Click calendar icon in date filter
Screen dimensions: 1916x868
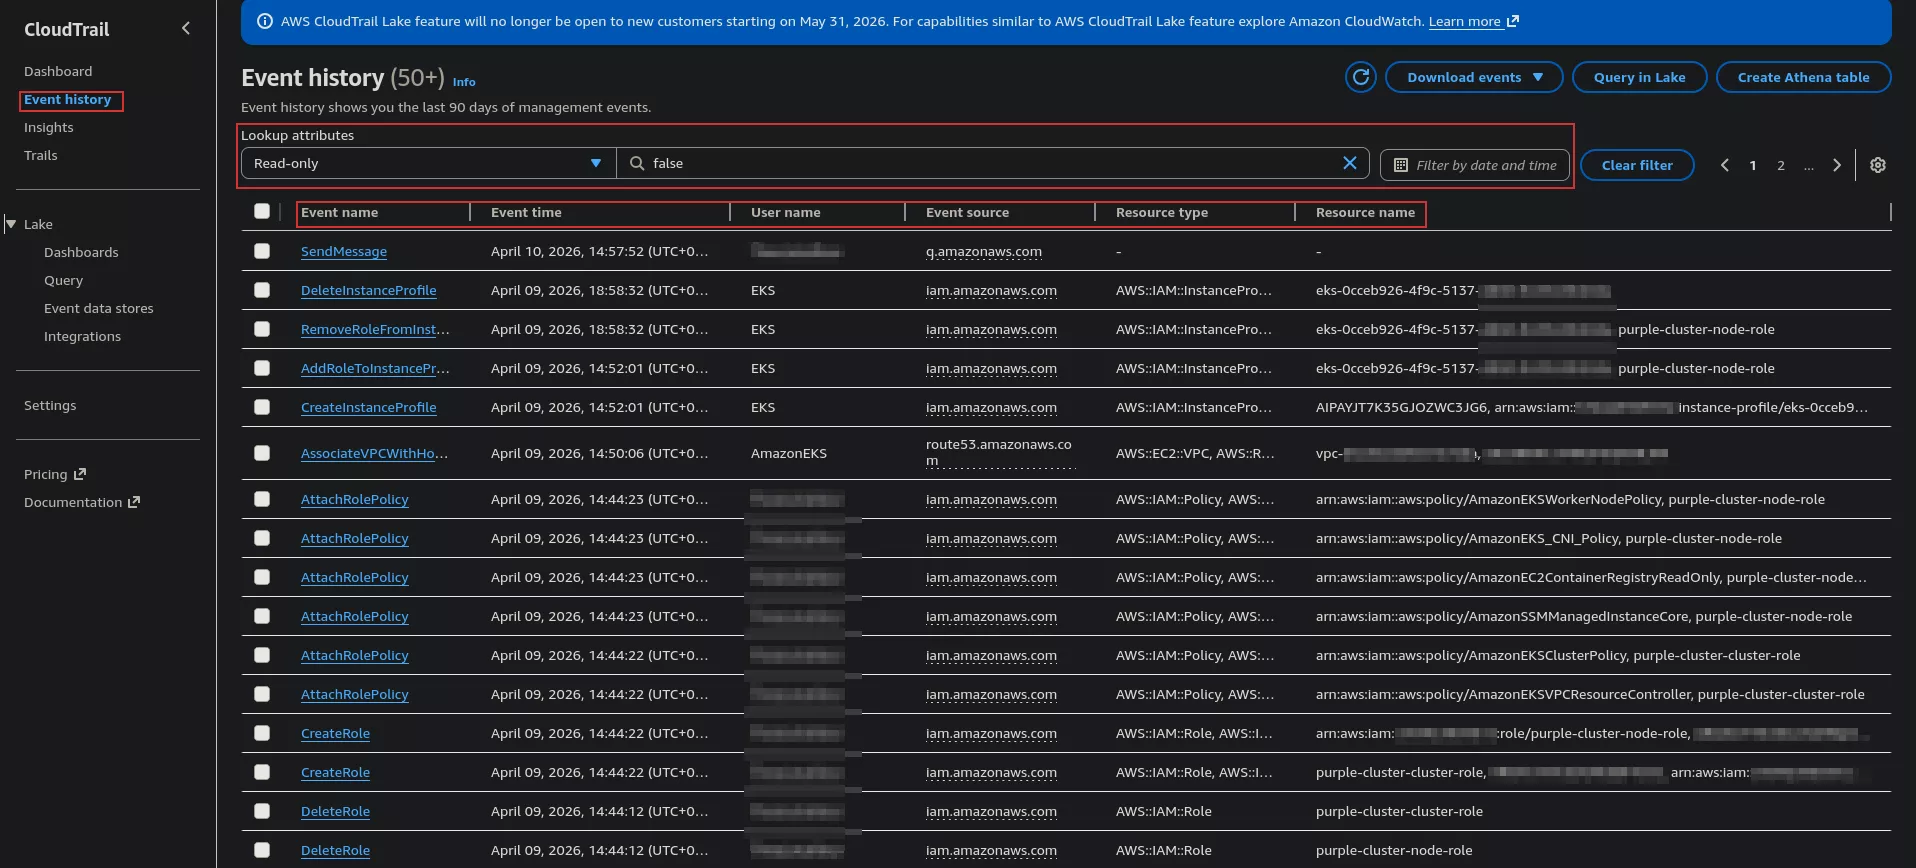tap(1400, 165)
